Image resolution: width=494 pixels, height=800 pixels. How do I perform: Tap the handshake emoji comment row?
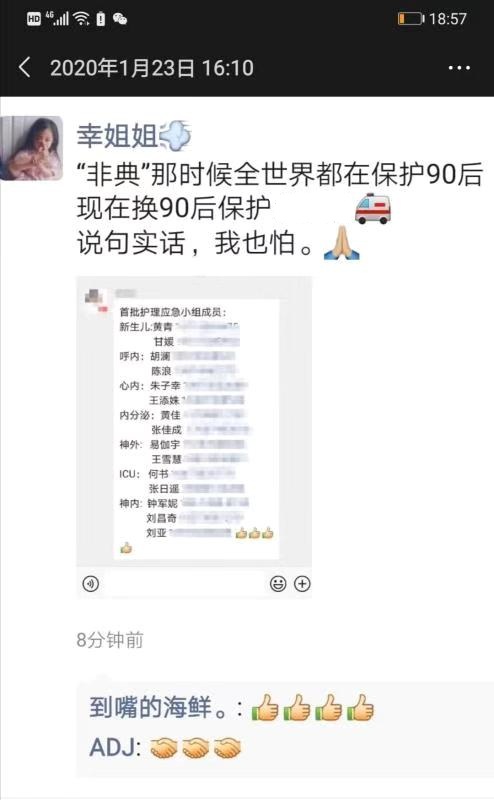tap(285, 748)
